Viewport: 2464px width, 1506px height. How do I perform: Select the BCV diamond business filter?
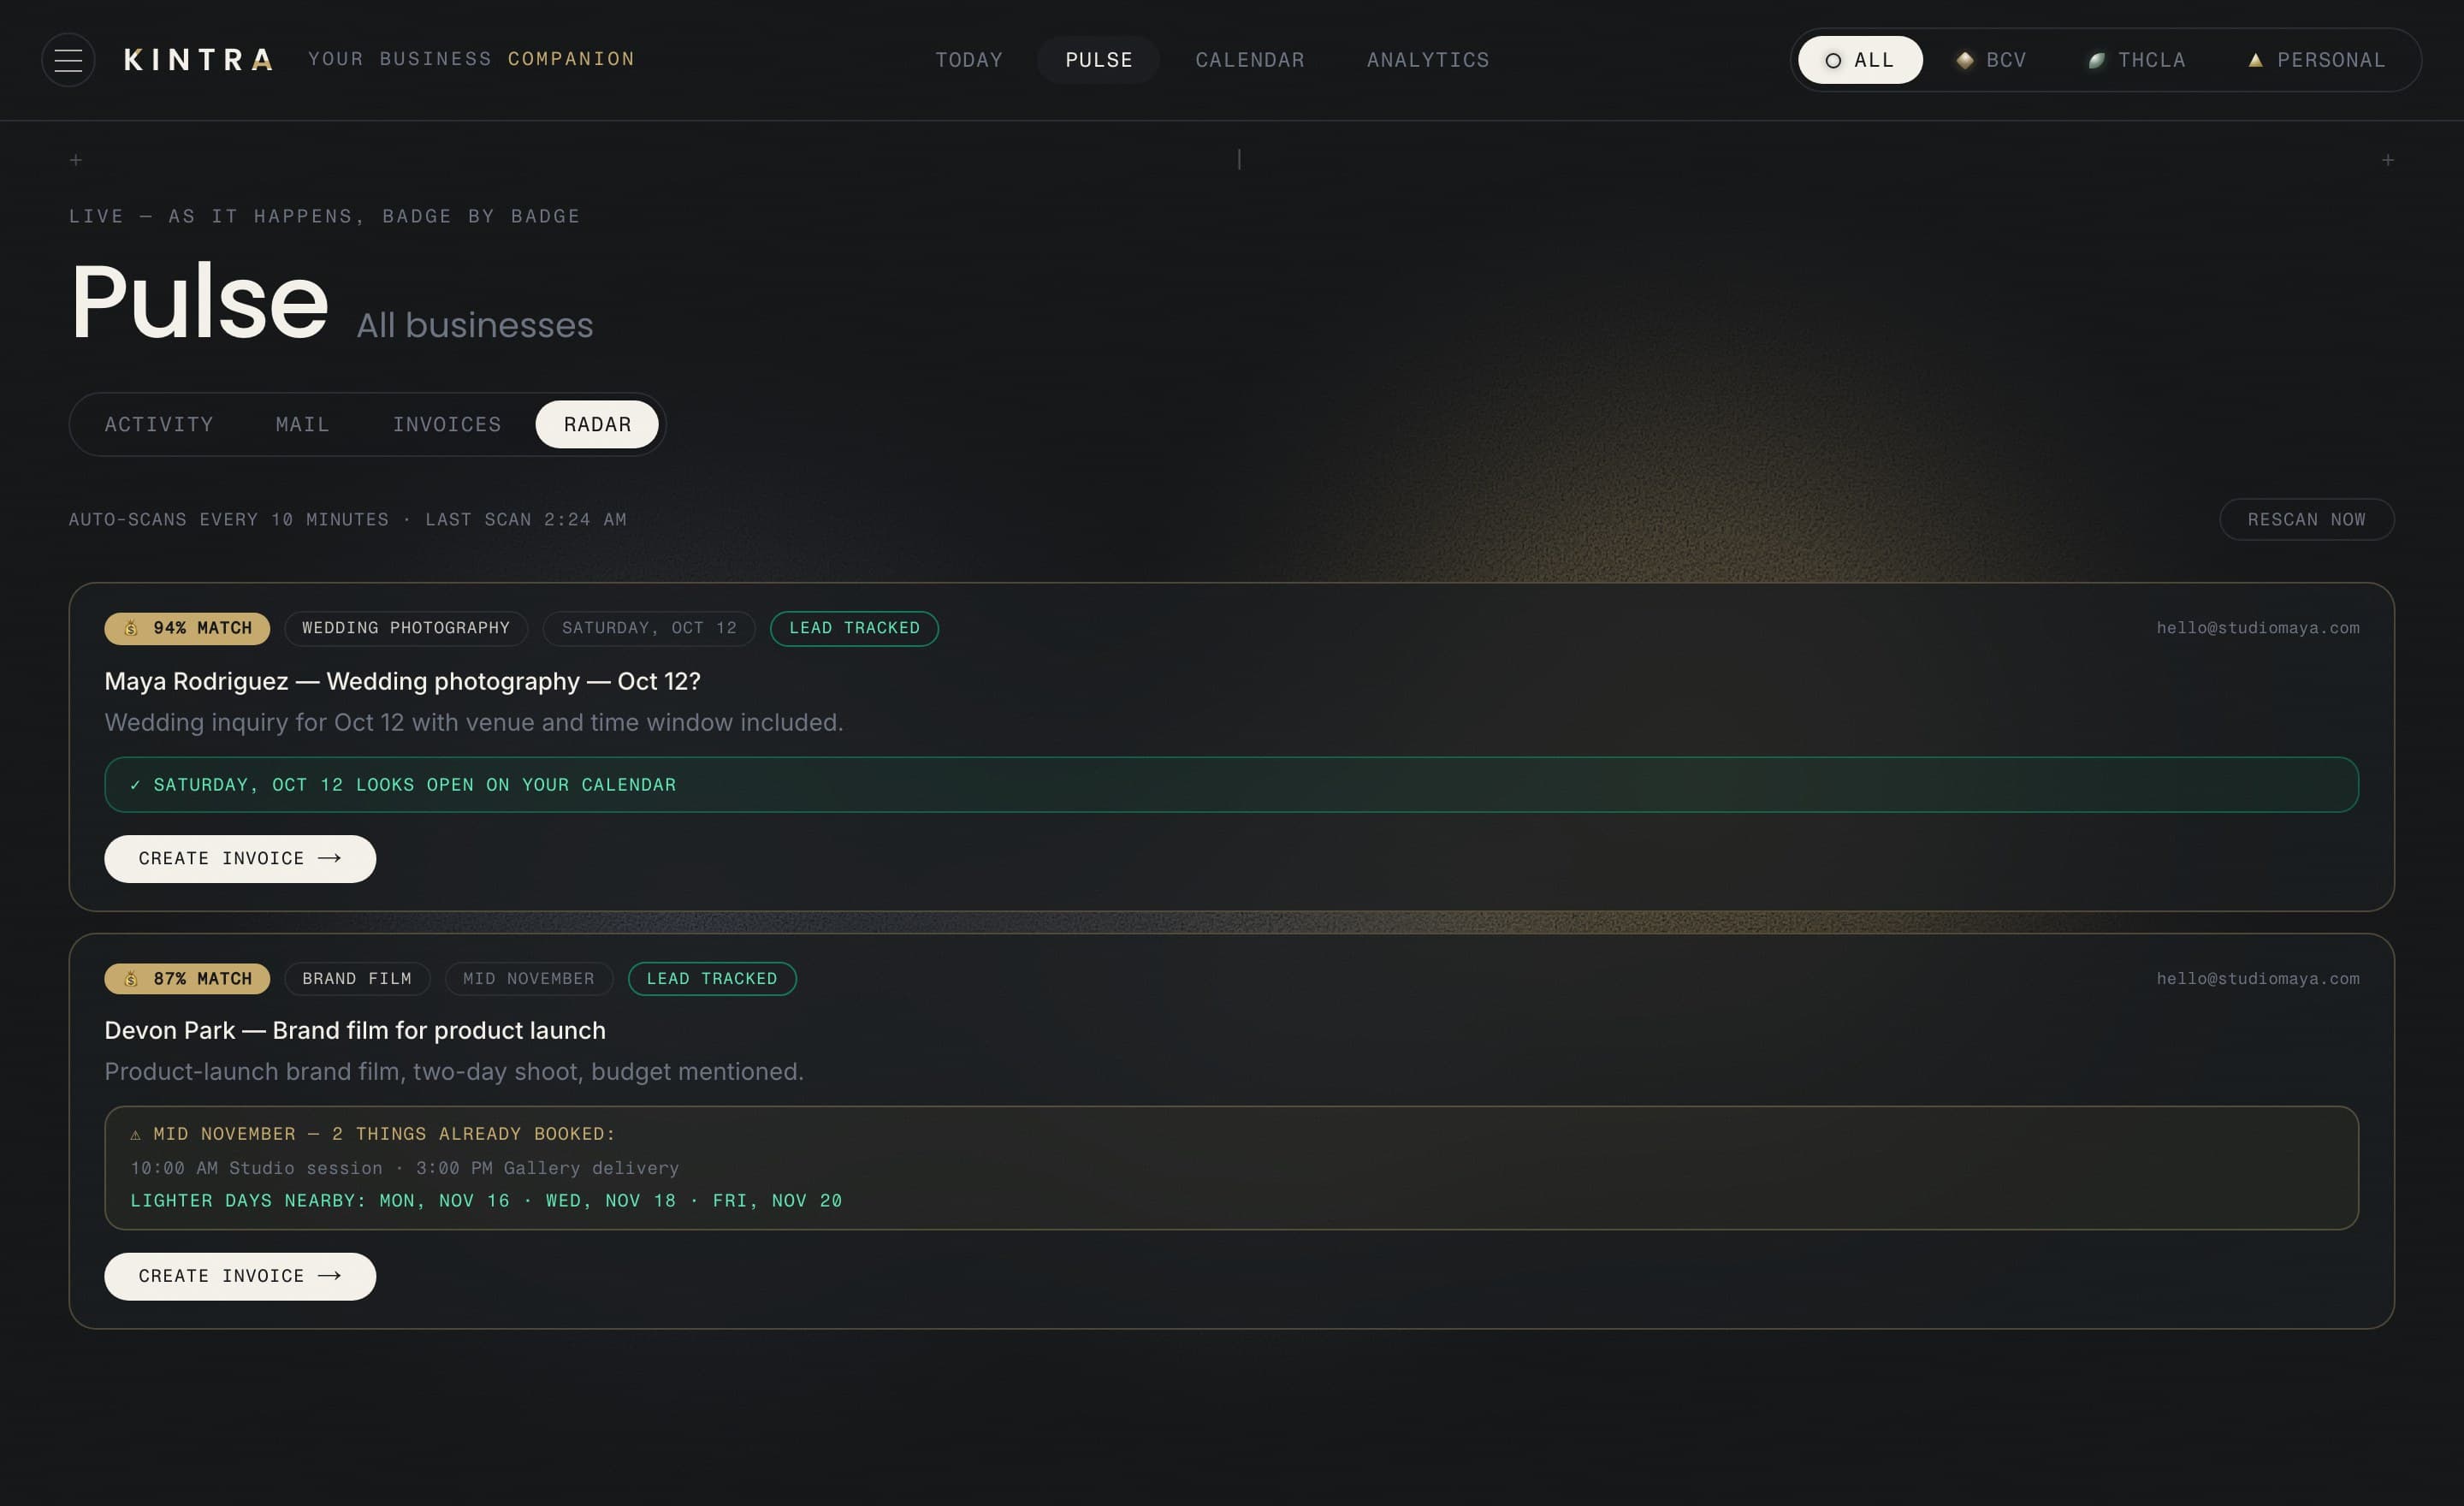pos(1990,60)
